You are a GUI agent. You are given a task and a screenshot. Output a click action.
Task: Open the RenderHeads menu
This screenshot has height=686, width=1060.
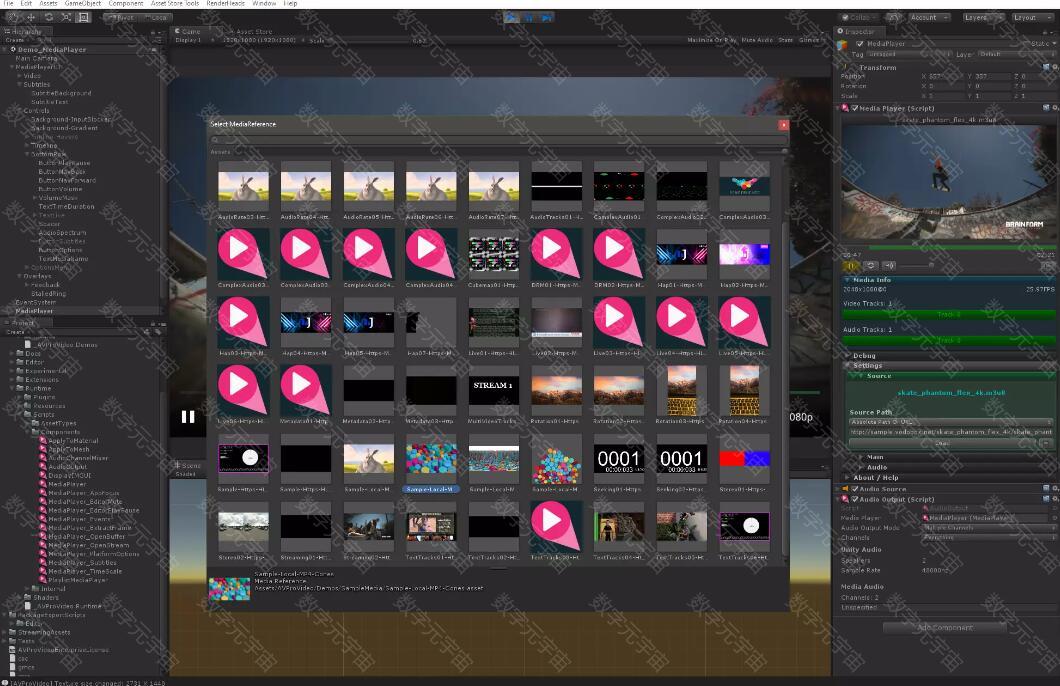pos(226,3)
